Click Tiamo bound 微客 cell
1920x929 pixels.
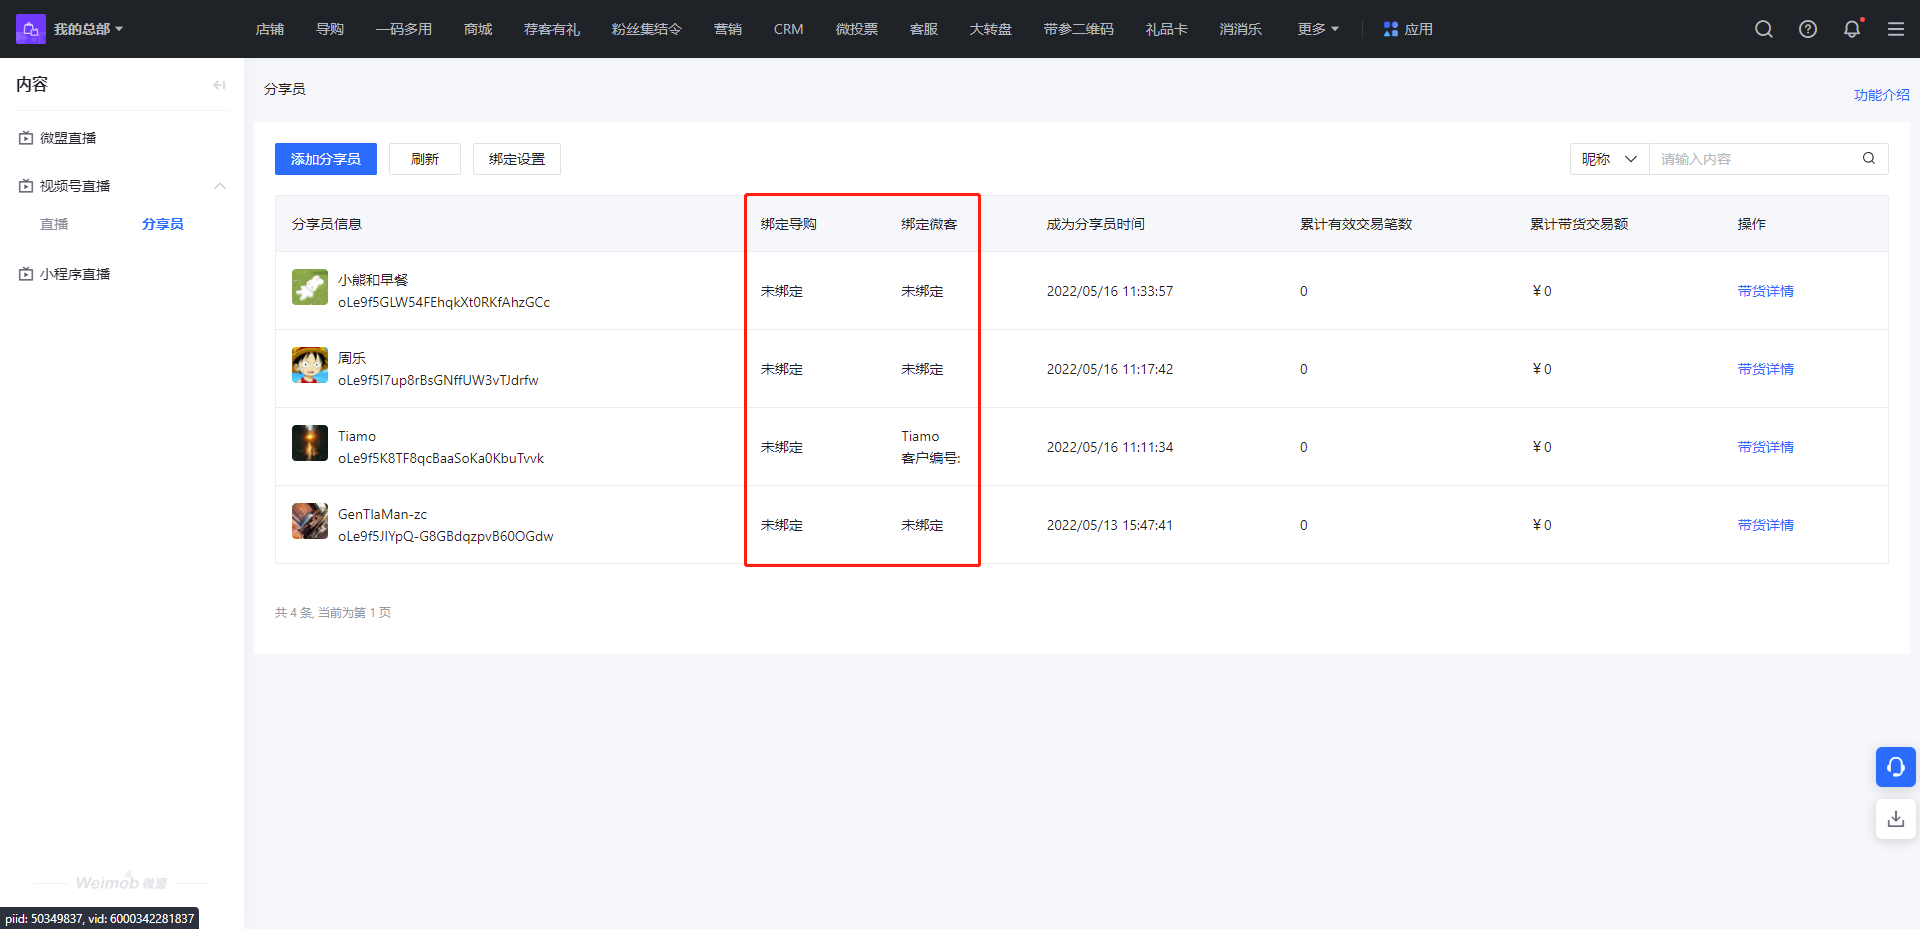pos(931,447)
